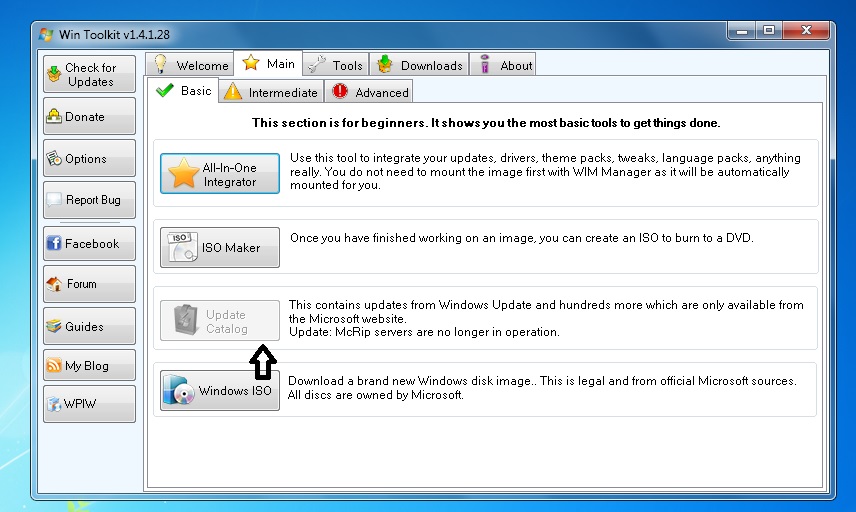The height and width of the screenshot is (512, 856).
Task: Click the star icon on Main tab
Action: pos(251,62)
